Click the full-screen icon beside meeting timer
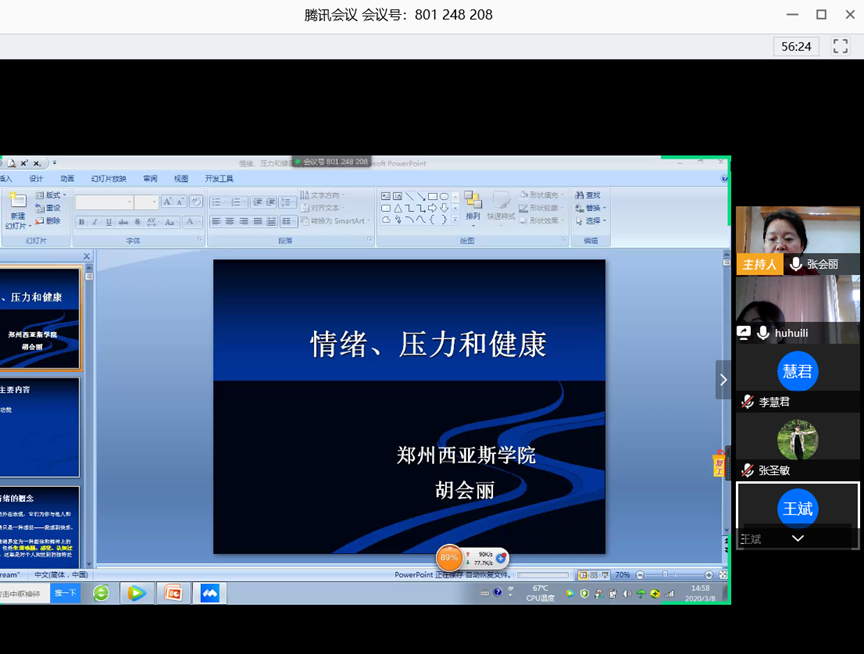864x654 pixels. (840, 46)
